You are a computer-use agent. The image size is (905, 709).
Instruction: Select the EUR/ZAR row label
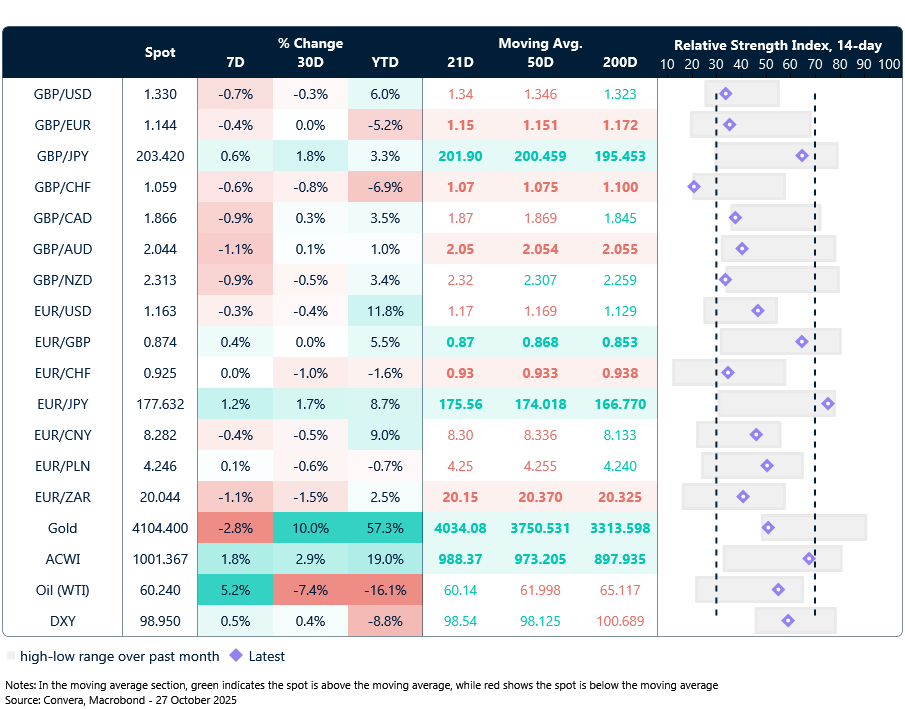tap(63, 497)
